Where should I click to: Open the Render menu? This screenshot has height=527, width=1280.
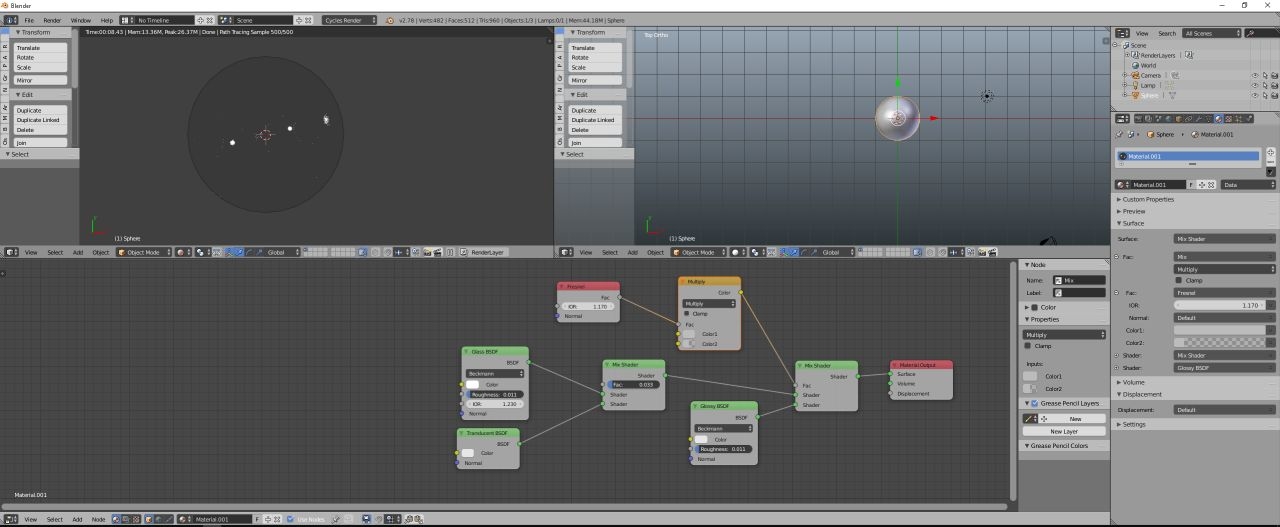52,20
